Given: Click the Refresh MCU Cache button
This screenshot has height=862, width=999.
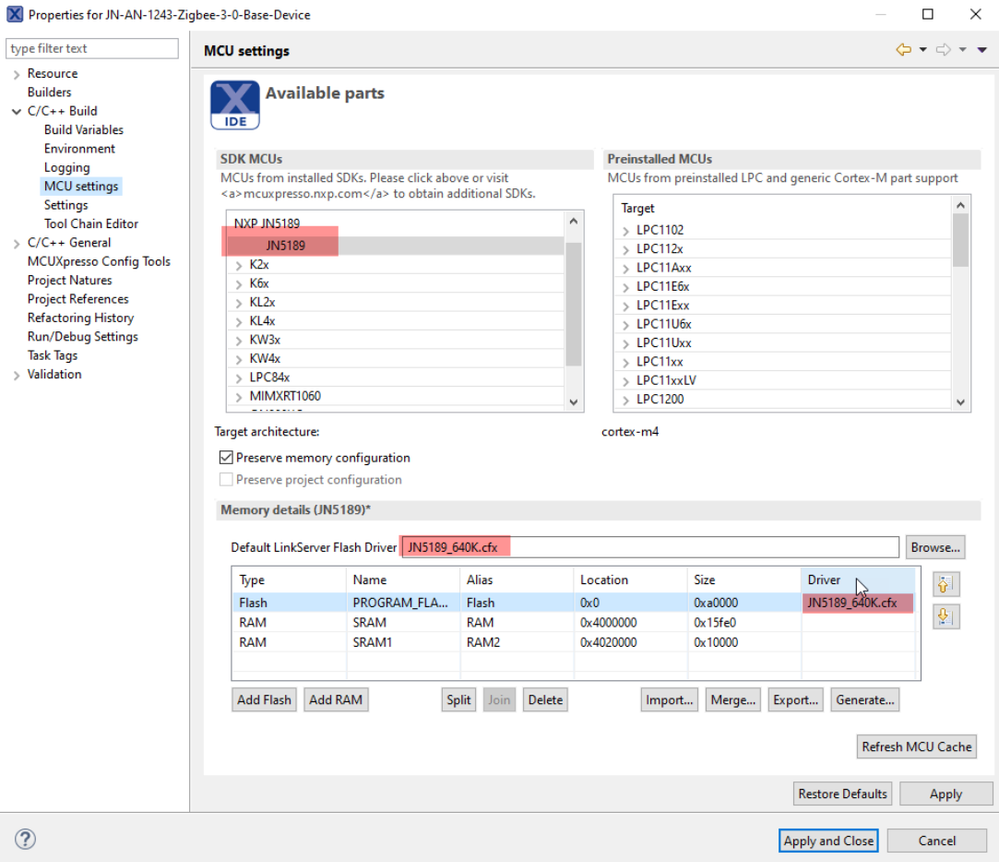Looking at the screenshot, I should pos(916,747).
